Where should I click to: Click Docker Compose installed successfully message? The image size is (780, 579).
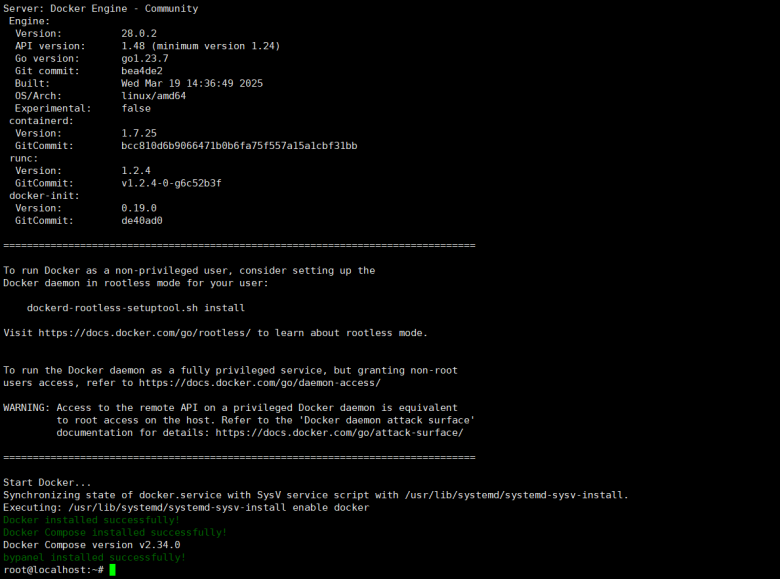[115, 532]
